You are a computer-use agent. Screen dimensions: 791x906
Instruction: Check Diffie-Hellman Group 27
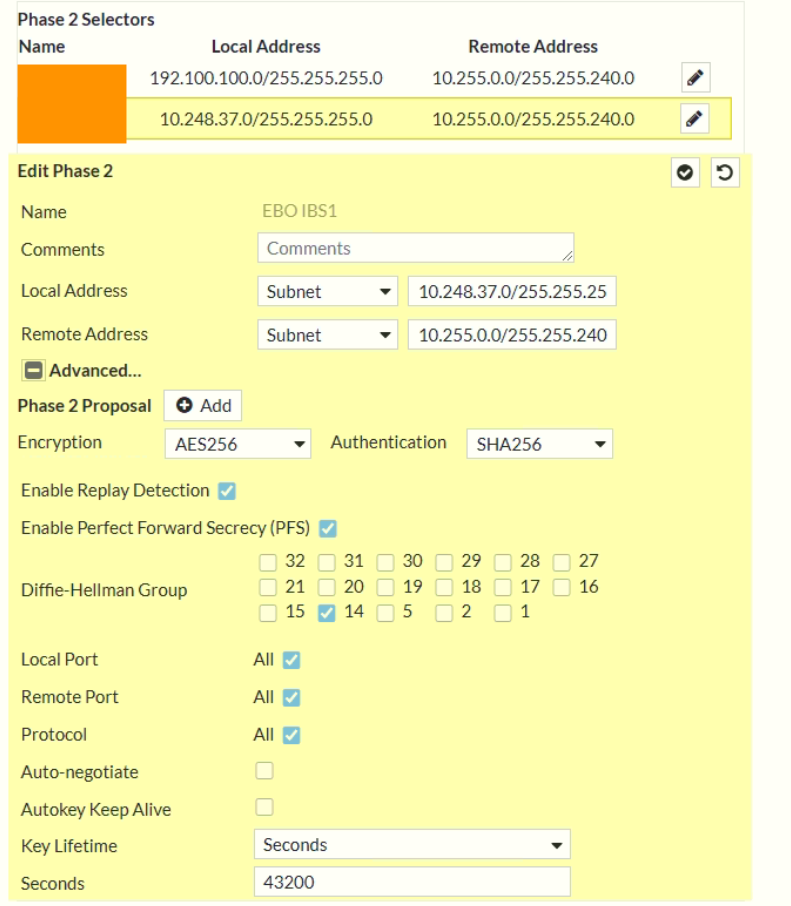point(562,562)
